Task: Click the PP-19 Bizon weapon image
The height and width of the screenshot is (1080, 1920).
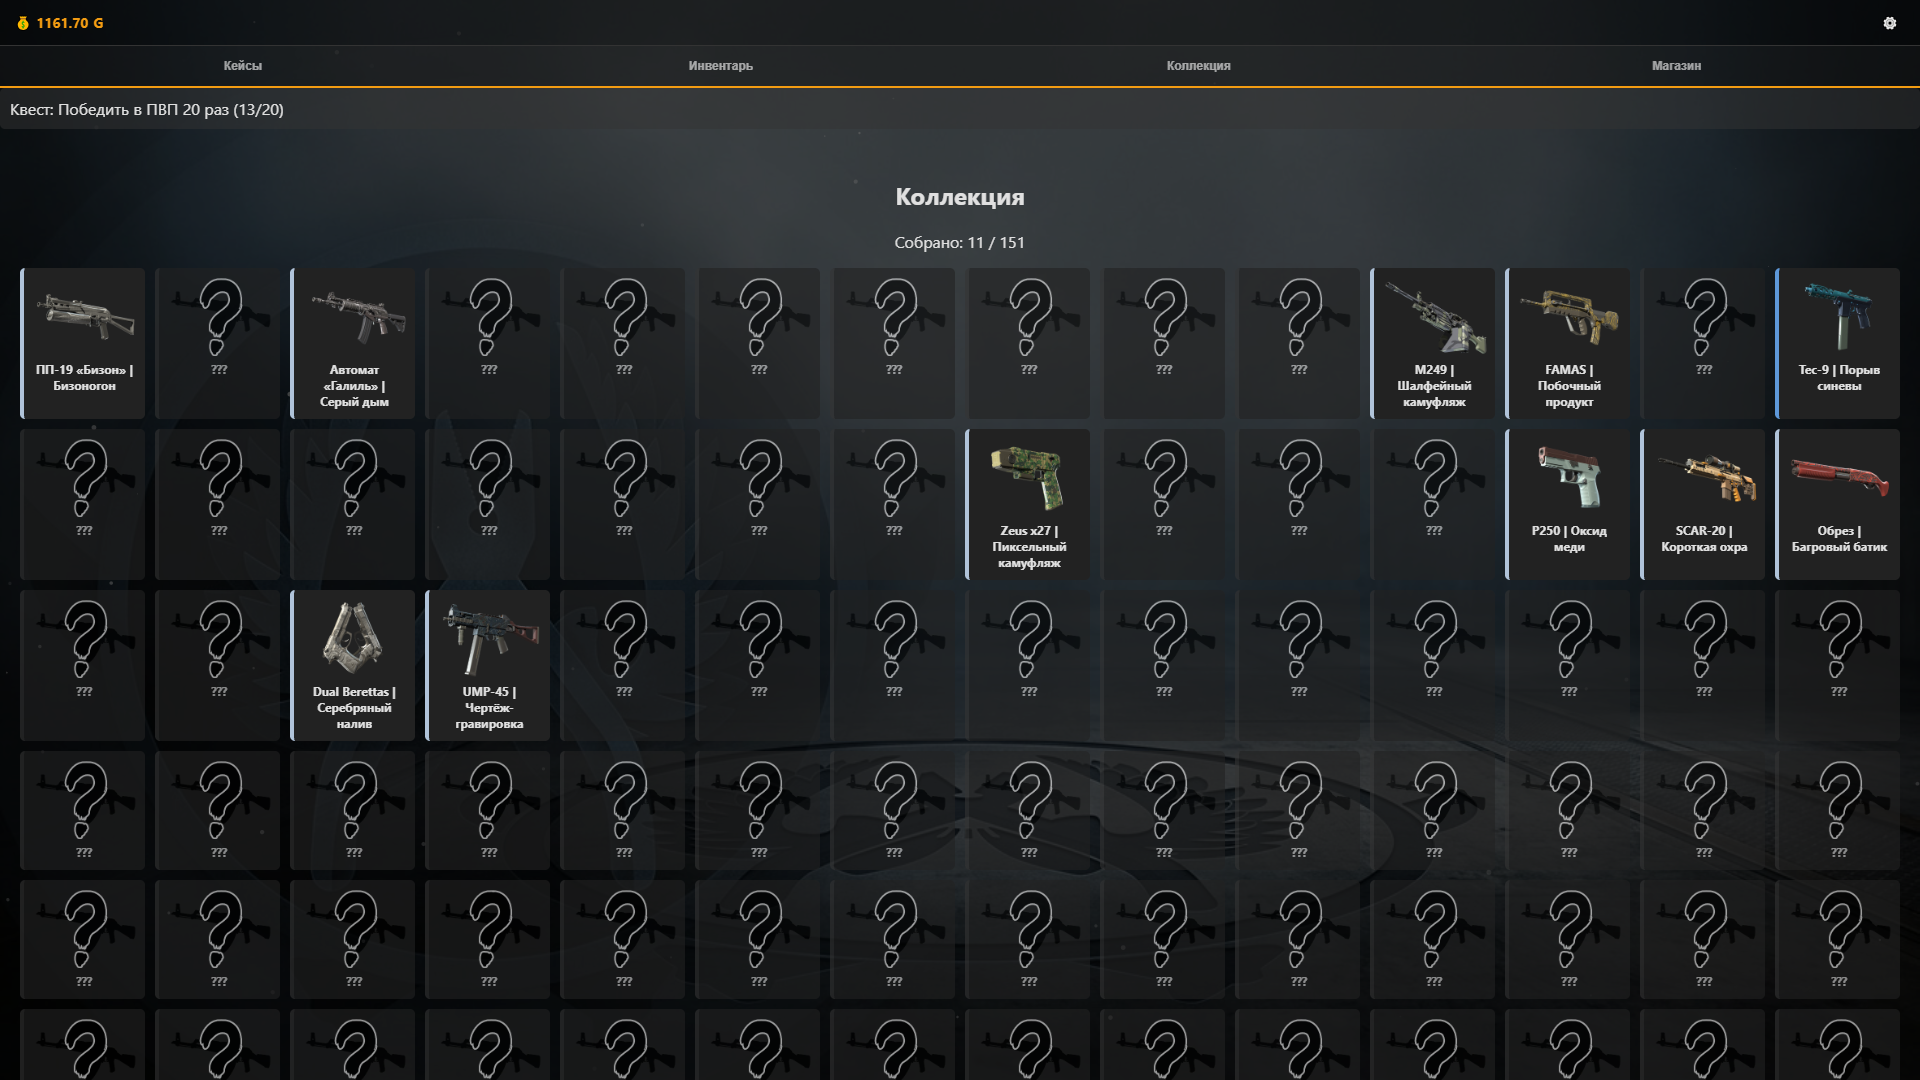Action: point(85,315)
